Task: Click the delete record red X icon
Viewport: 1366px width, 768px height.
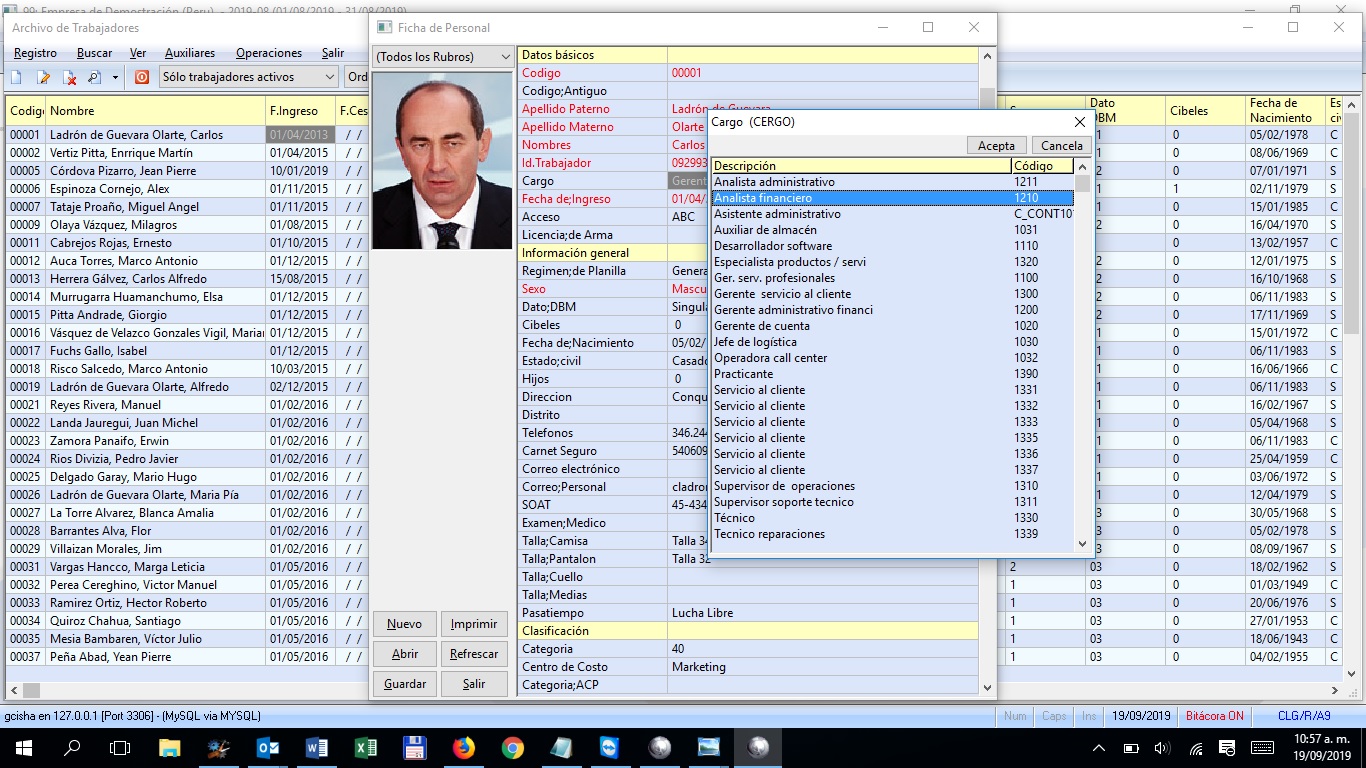Action: tap(70, 77)
